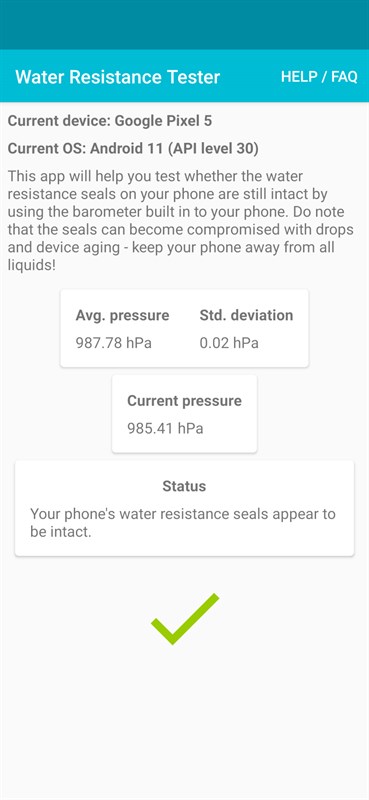Select the Std. deviation label
This screenshot has height=800, width=369.
click(x=247, y=315)
